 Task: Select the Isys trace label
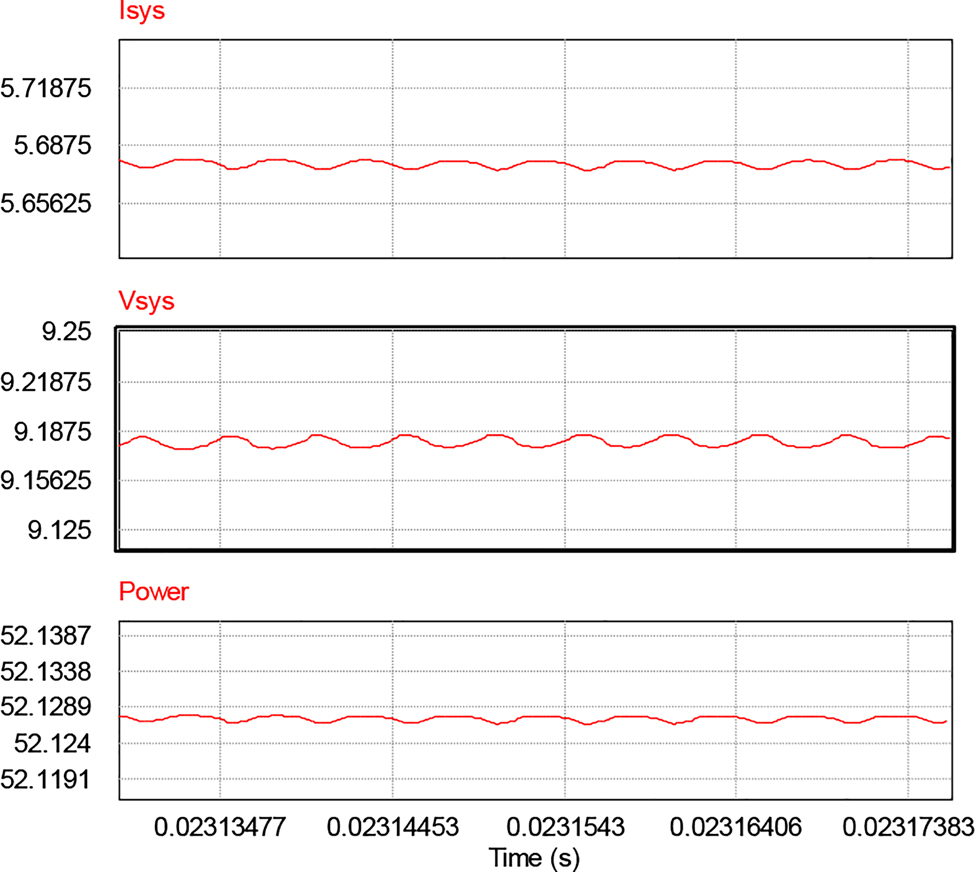coord(140,12)
